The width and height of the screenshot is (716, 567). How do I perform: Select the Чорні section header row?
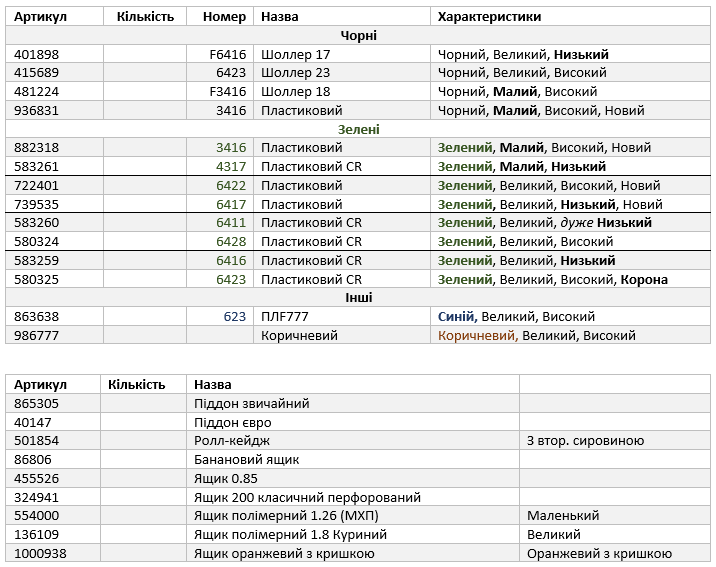[x=358, y=35]
